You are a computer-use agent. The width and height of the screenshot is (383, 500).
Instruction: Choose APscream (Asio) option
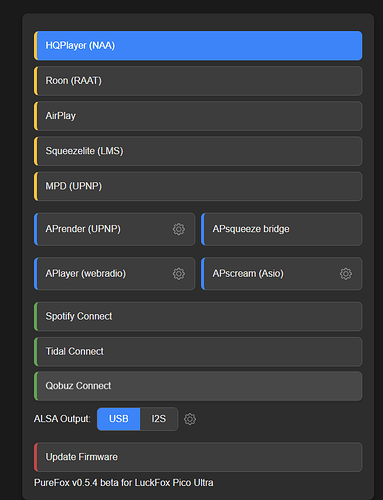282,274
